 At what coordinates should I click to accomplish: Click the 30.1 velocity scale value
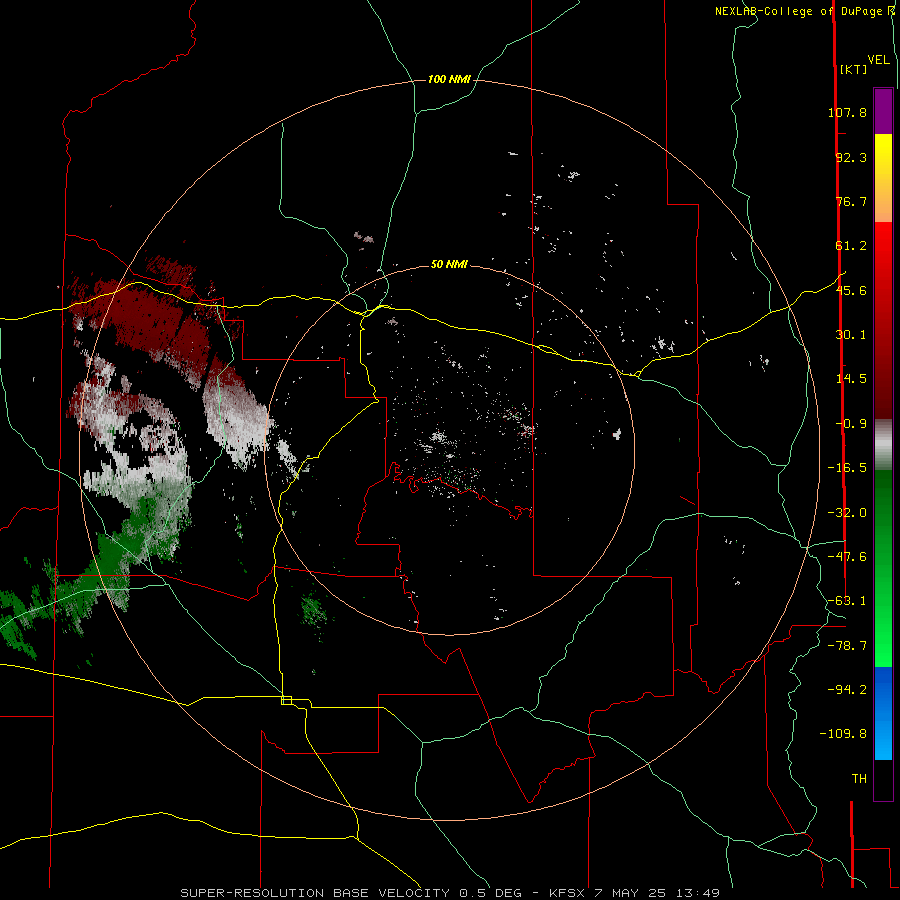click(851, 335)
